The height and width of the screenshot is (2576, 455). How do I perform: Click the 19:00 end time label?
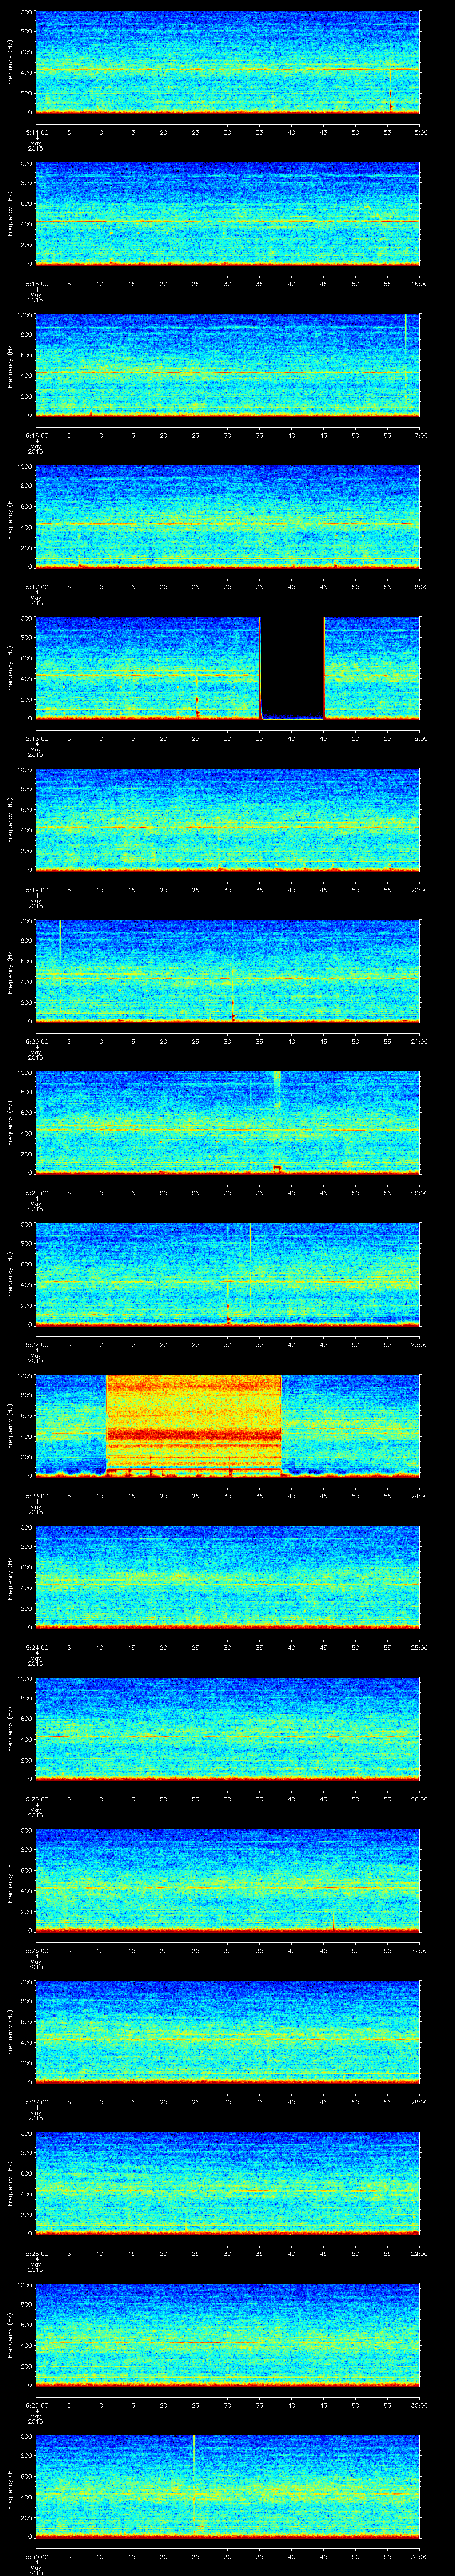pyautogui.click(x=420, y=738)
